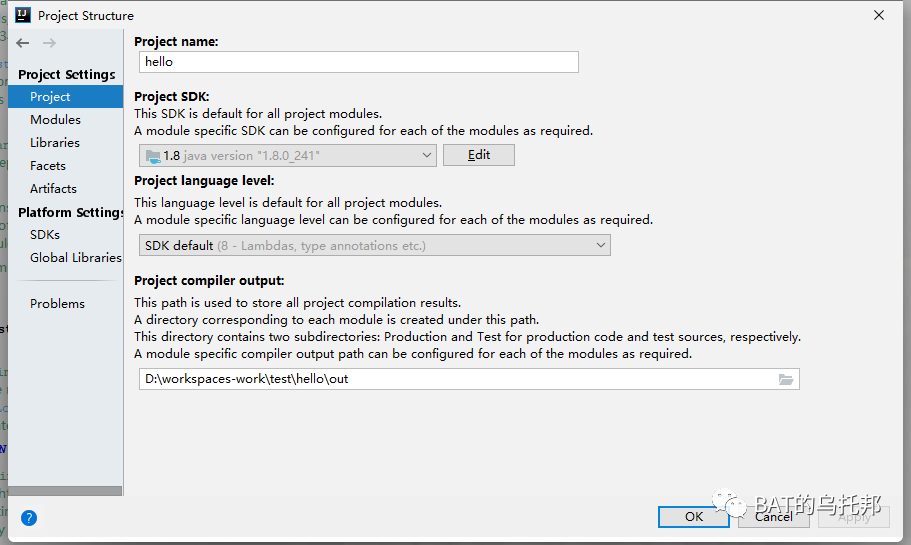Click the IntelliJ logo in title bar
Image resolution: width=911 pixels, height=545 pixels.
[x=23, y=15]
